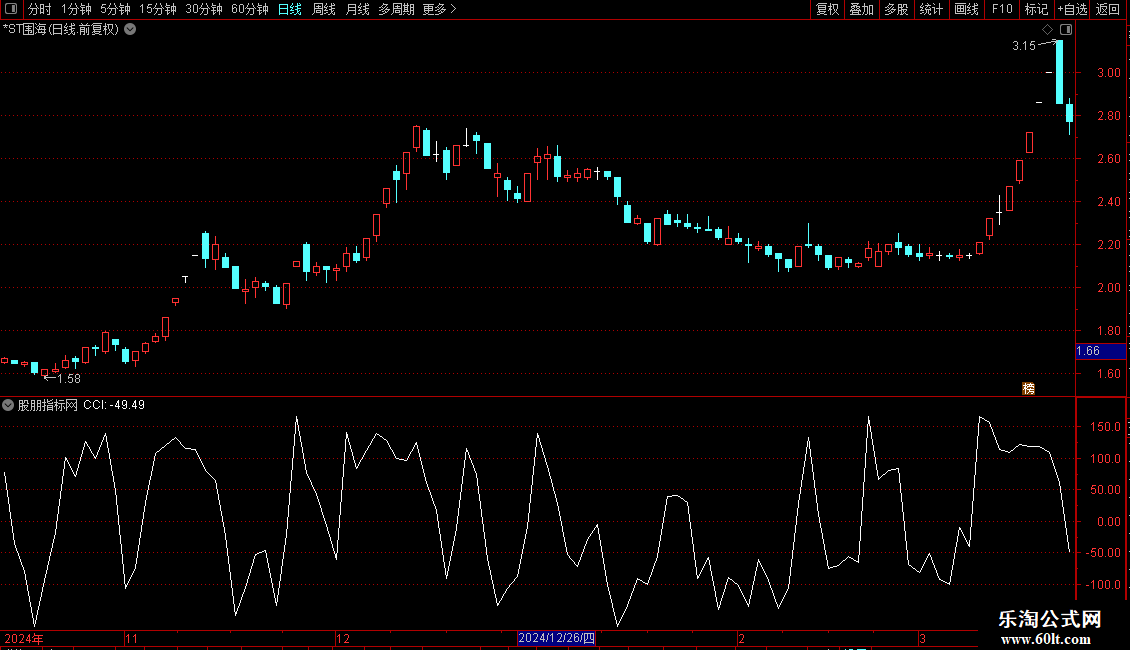Select the 5分钟 period tab
This screenshot has height=650, width=1130.
(115, 9)
